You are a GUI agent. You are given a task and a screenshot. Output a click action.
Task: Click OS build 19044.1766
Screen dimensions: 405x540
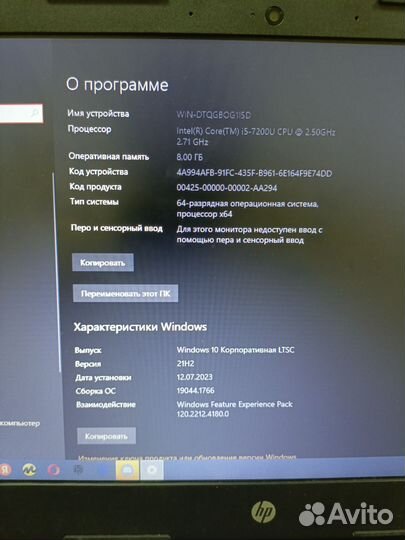(196, 391)
